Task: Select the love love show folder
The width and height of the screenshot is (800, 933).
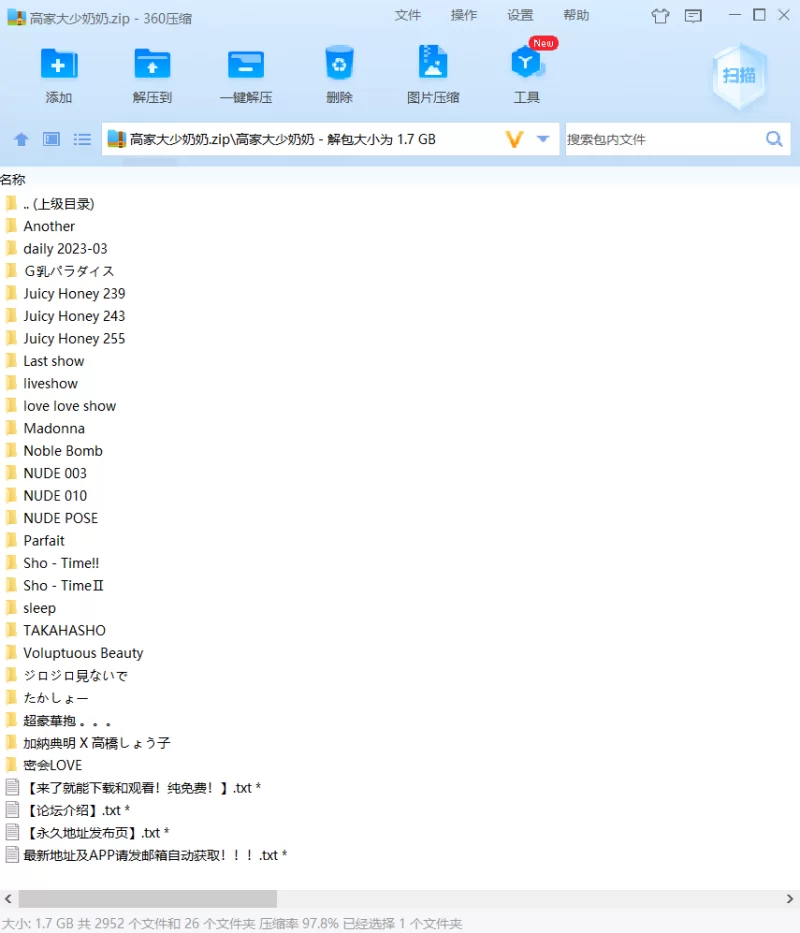Action: (70, 406)
